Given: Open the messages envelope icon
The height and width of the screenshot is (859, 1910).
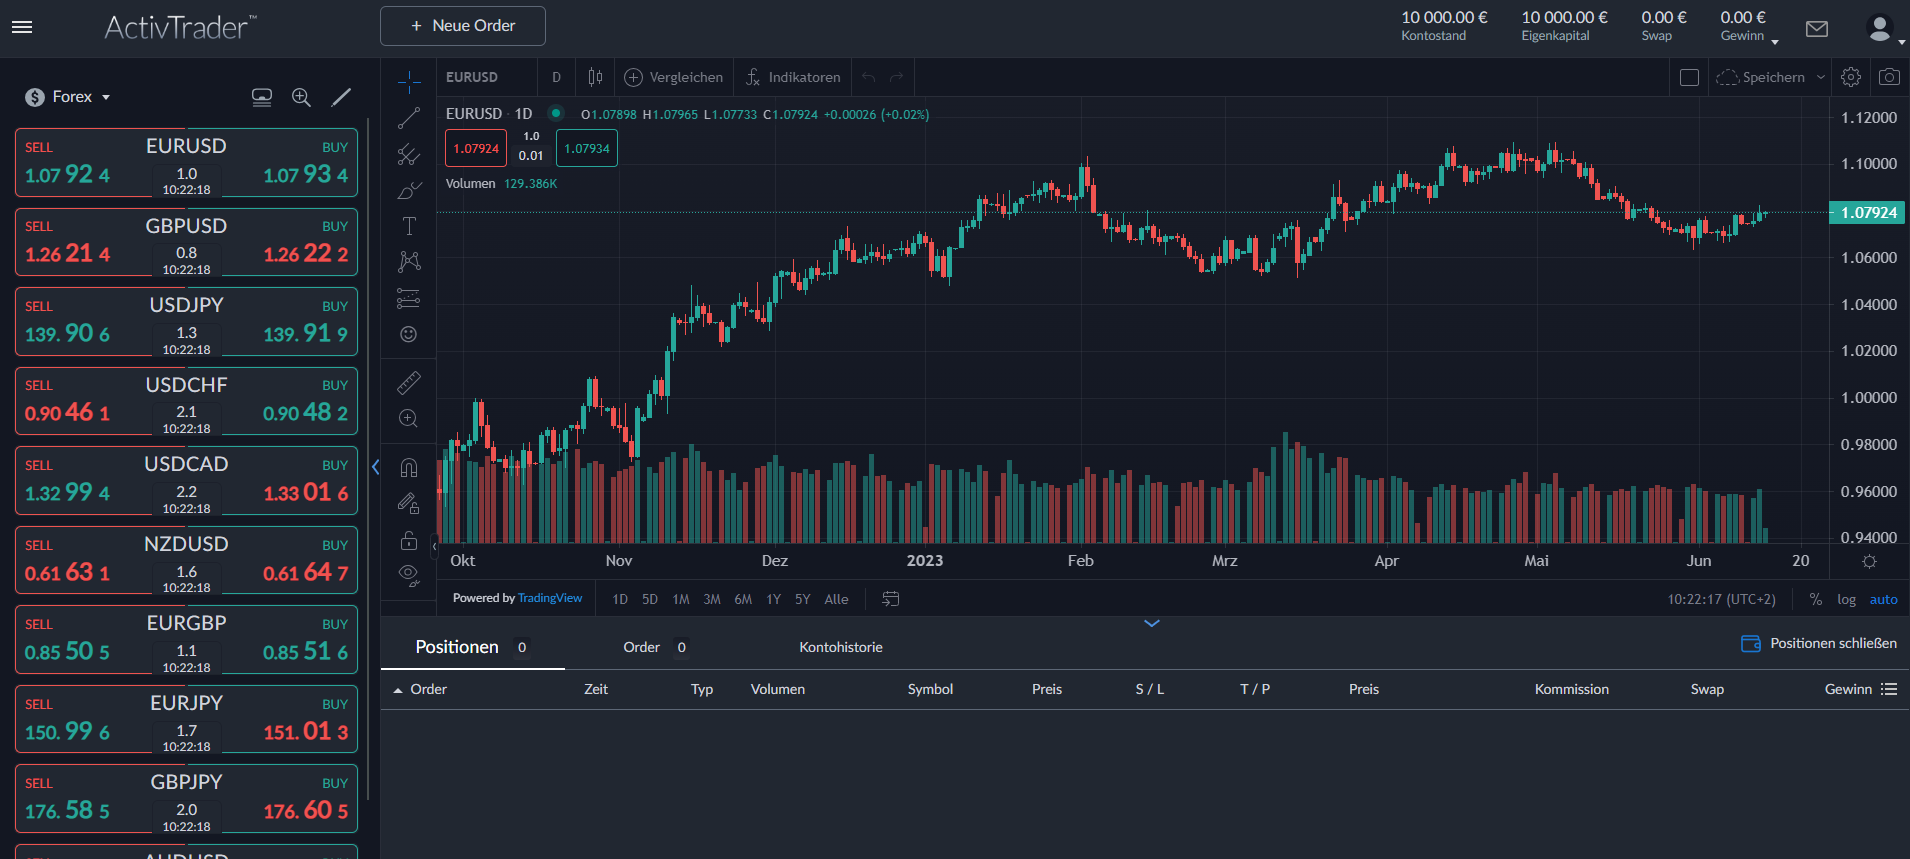Looking at the screenshot, I should click(x=1817, y=29).
